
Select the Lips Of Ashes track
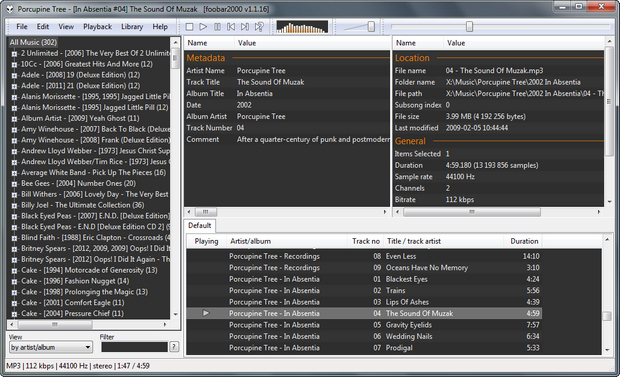click(x=364, y=302)
